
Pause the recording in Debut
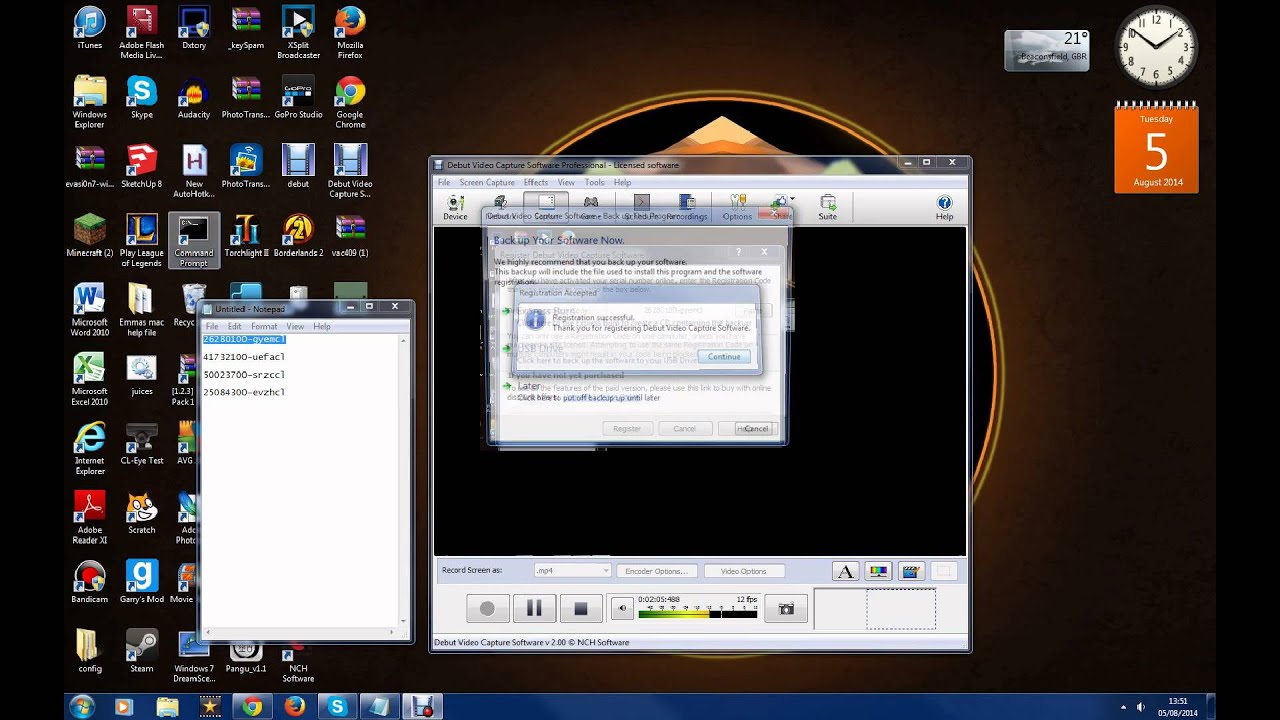534,608
